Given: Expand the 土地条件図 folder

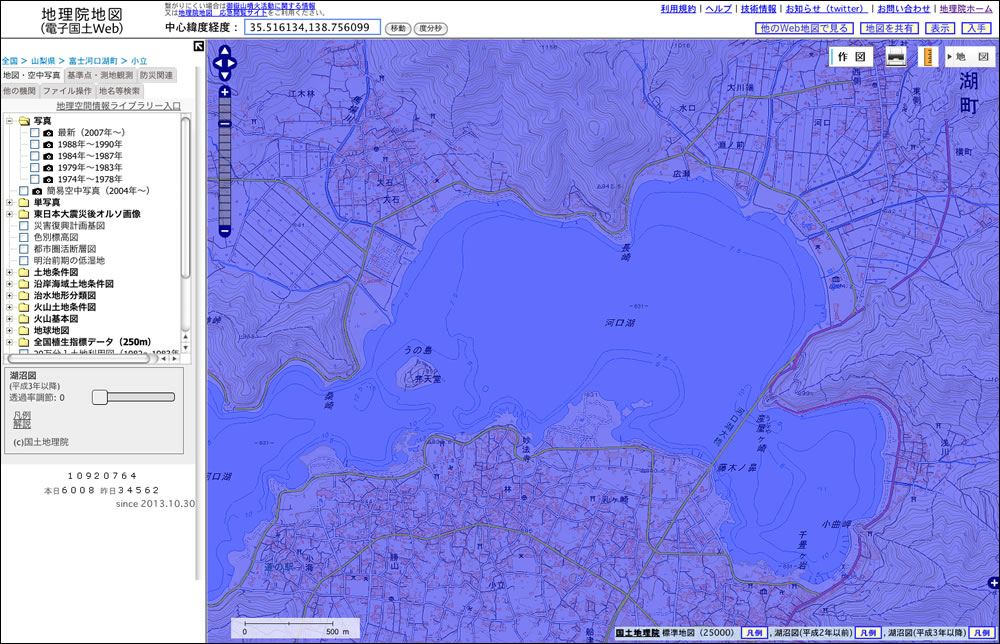Looking at the screenshot, I should 10,272.
